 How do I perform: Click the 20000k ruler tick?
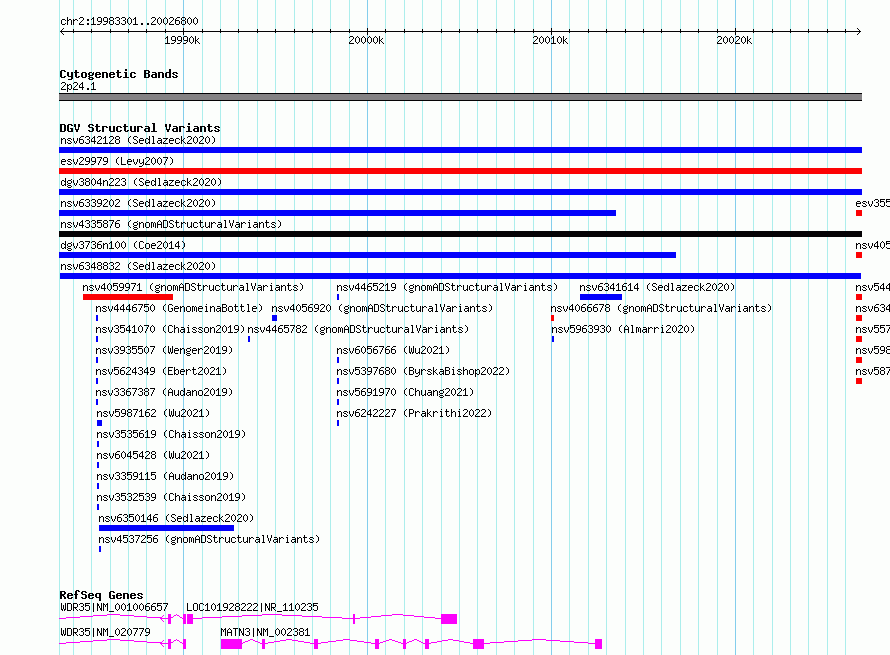click(366, 40)
